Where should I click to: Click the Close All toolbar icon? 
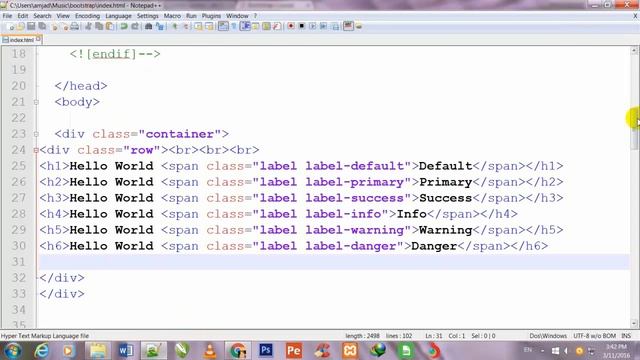click(65, 27)
